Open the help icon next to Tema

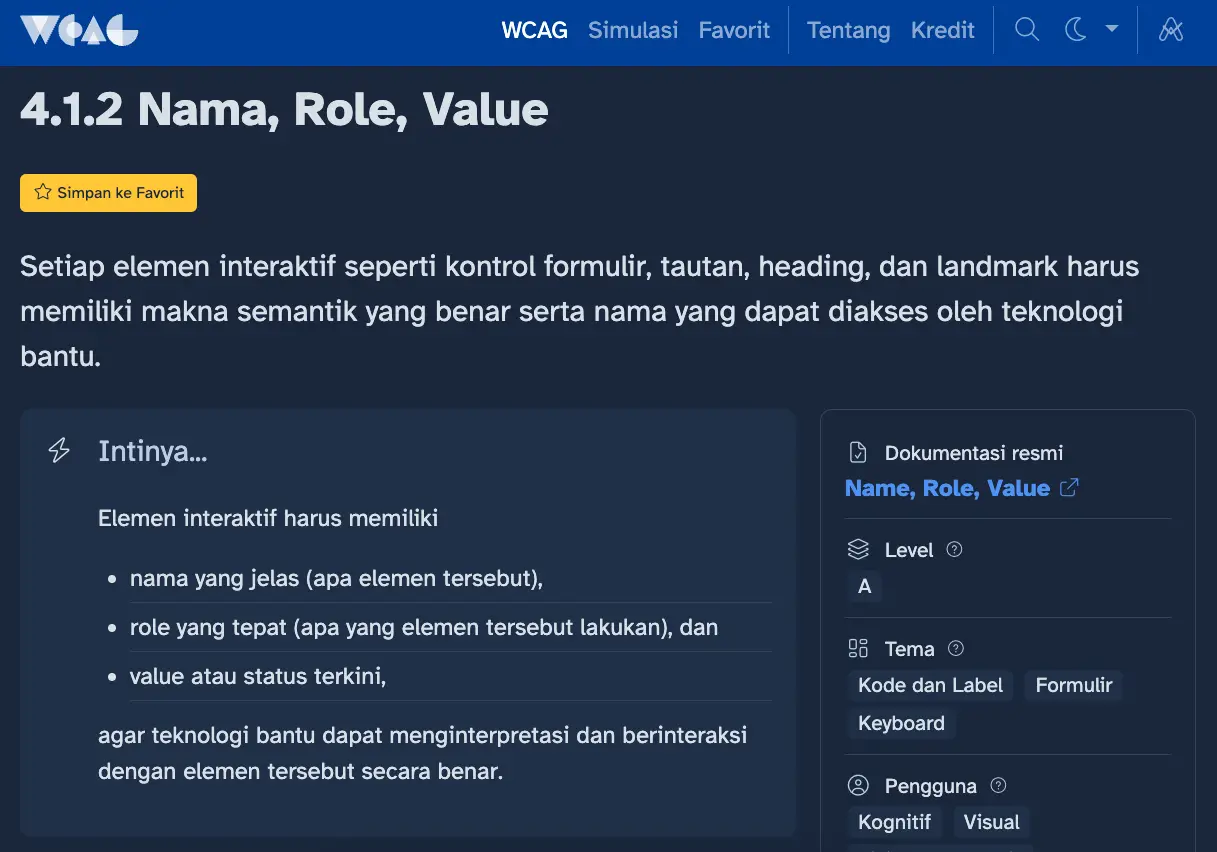(955, 648)
